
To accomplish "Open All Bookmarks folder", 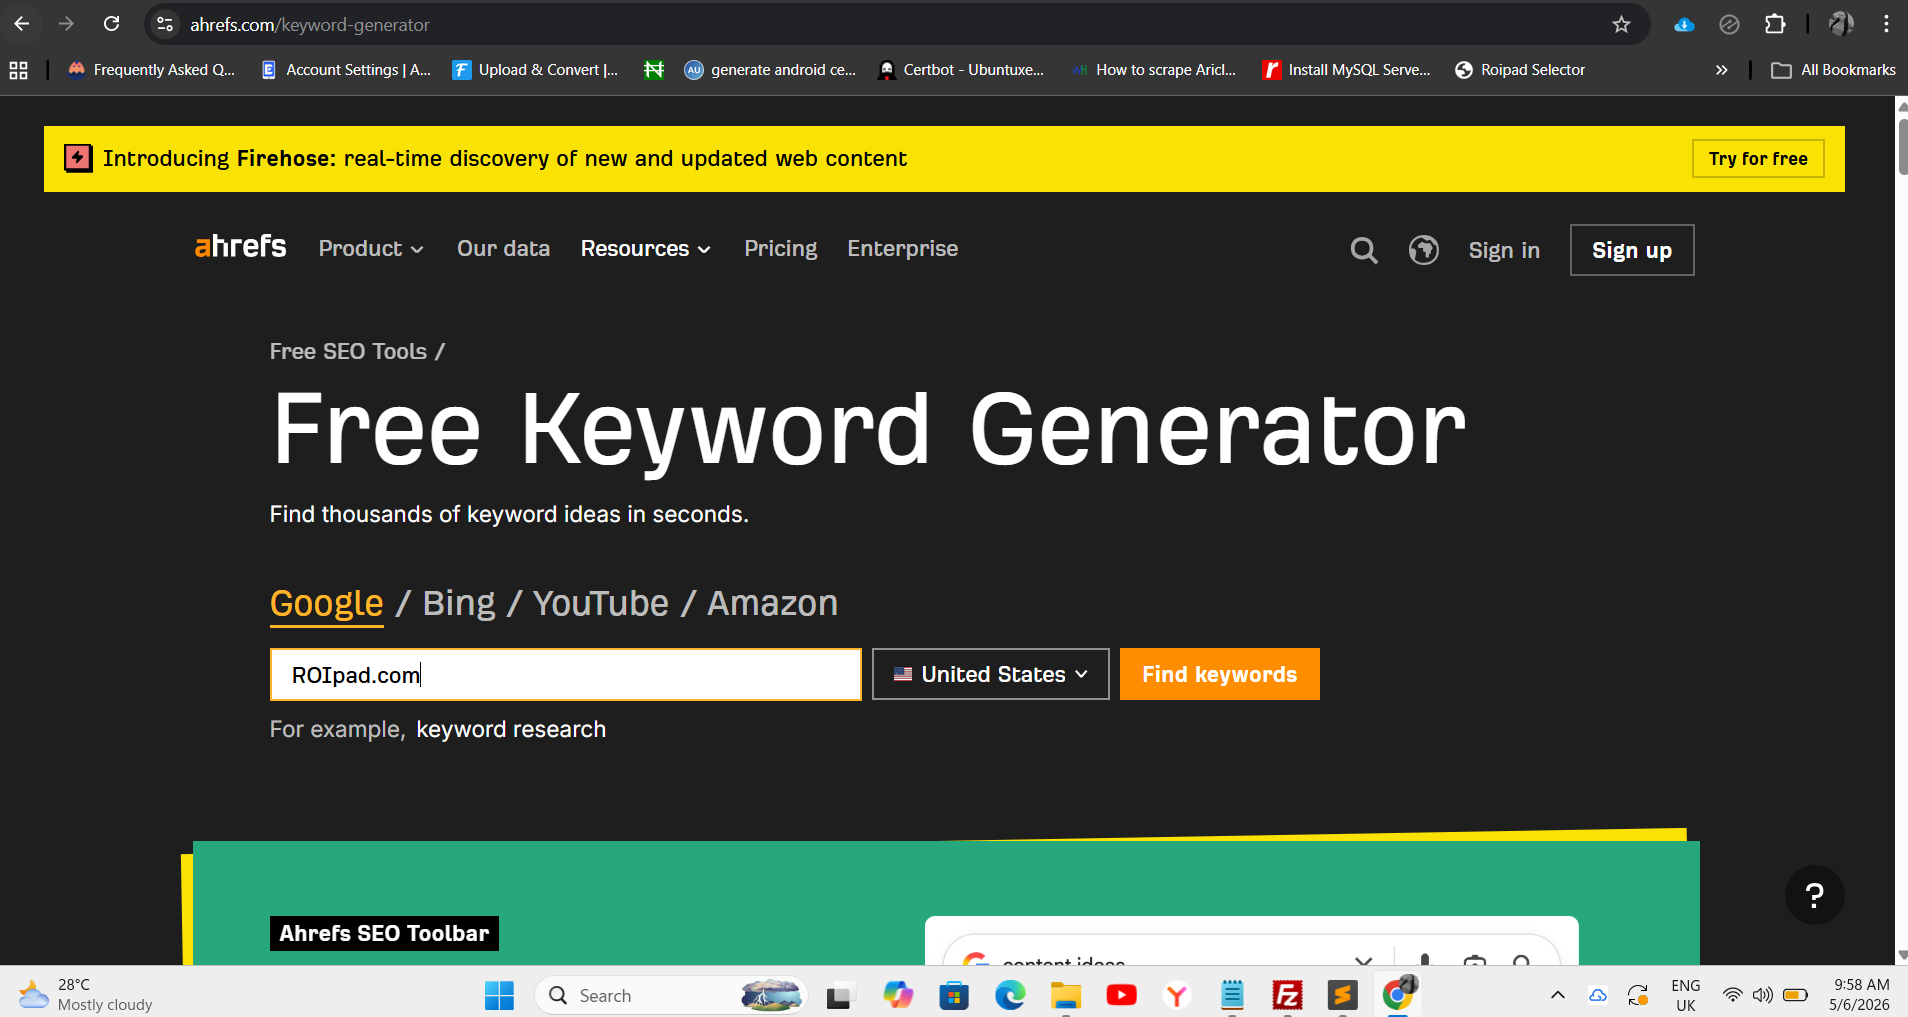I will pyautogui.click(x=1833, y=70).
